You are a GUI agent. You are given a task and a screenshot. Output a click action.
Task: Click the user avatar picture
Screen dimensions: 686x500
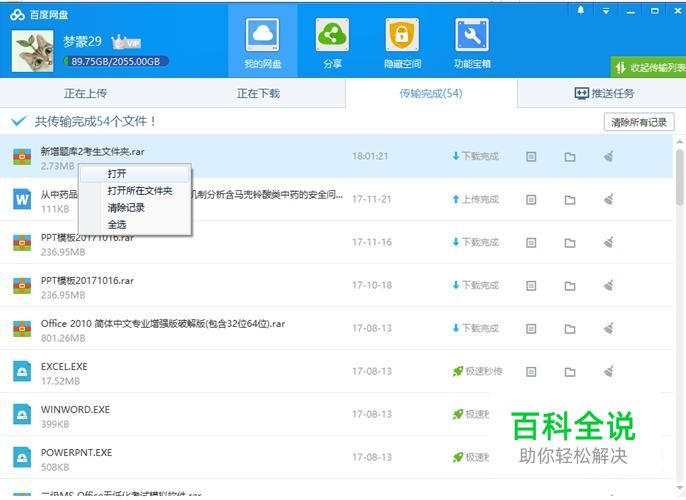pos(33,51)
